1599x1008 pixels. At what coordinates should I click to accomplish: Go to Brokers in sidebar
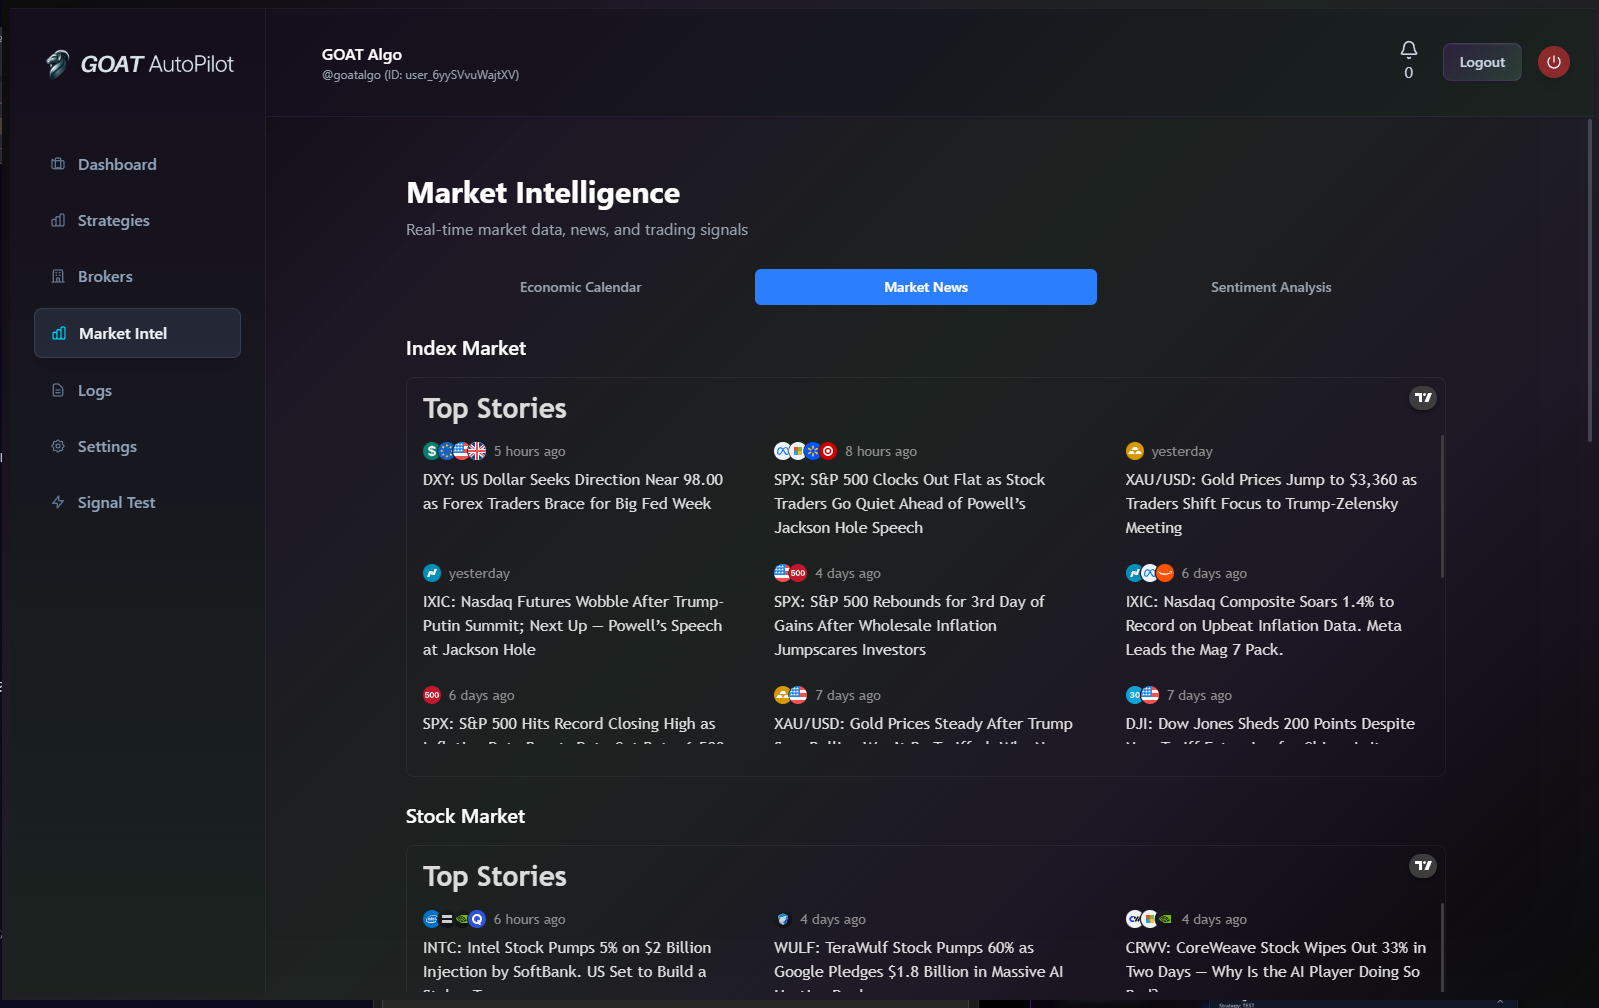(137, 276)
